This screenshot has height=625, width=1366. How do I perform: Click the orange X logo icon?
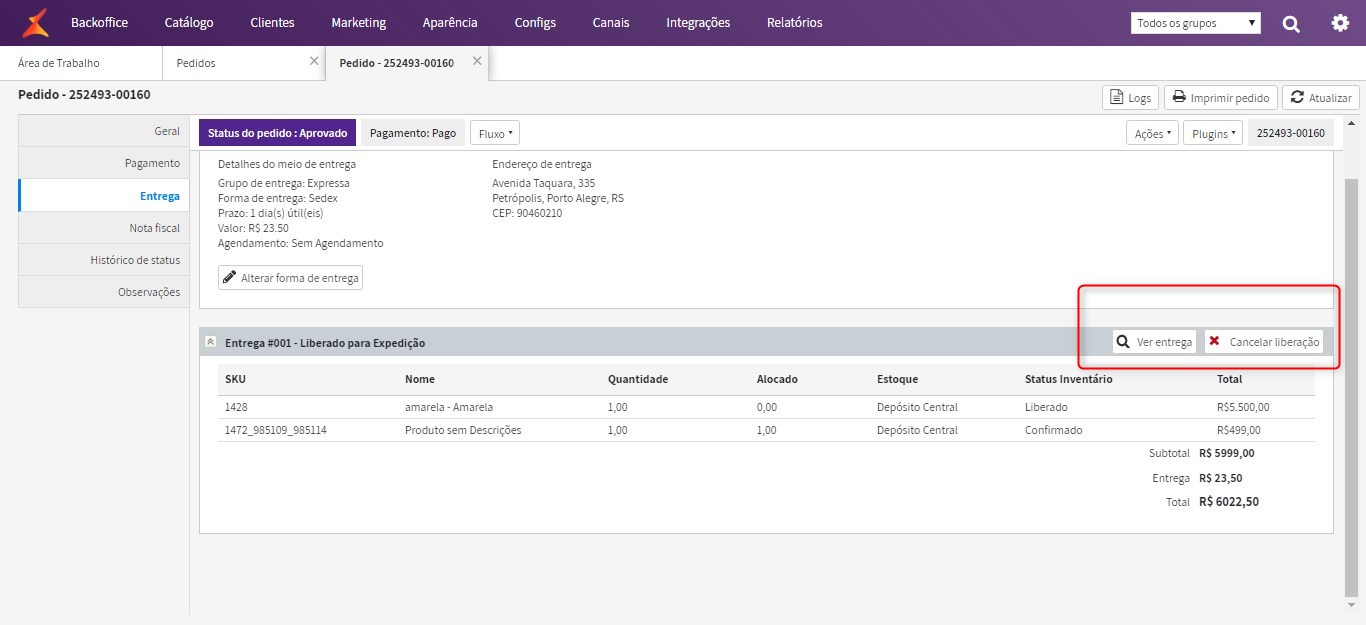[x=36, y=22]
